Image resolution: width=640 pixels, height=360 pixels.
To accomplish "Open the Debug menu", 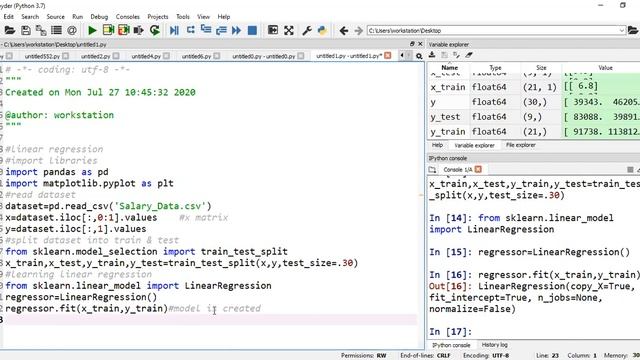I will click(x=99, y=17).
